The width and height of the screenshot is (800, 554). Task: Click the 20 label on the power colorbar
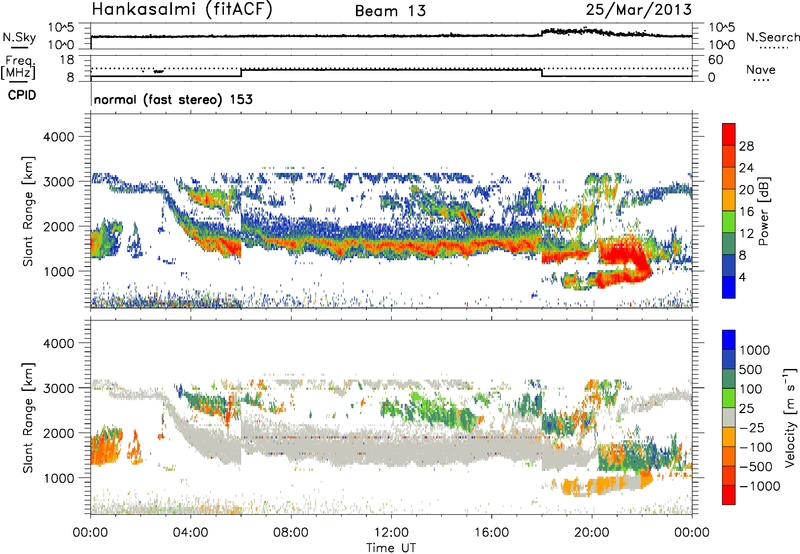[746, 190]
